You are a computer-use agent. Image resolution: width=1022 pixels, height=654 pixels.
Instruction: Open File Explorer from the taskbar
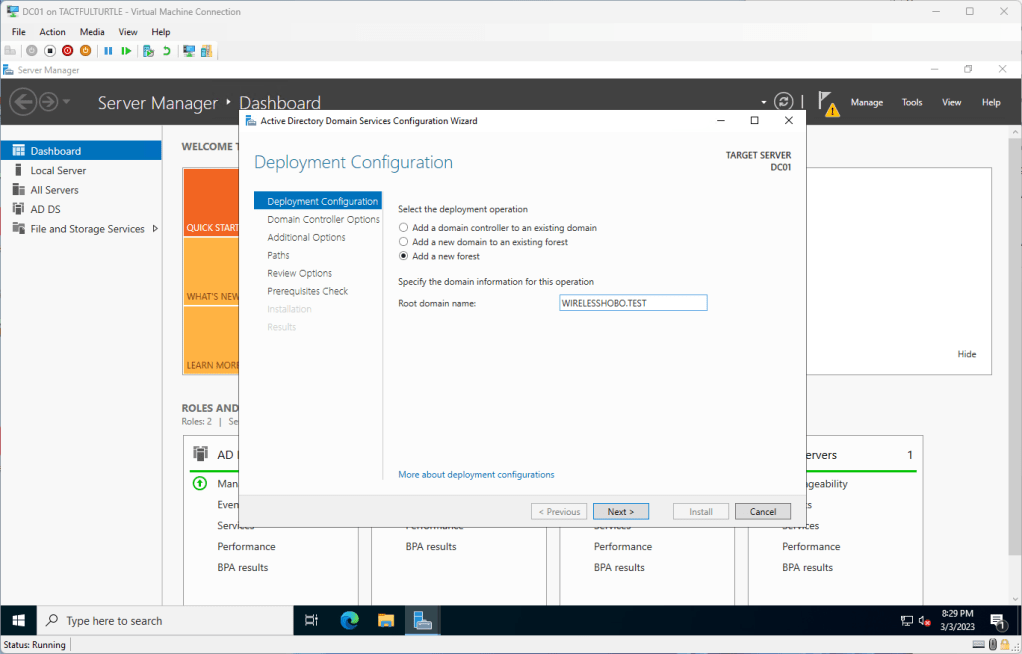pos(386,621)
